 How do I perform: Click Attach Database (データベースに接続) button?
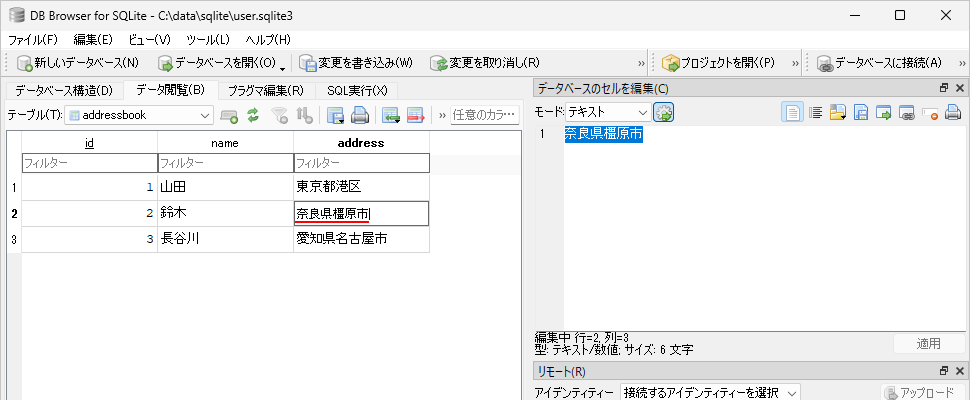pos(880,62)
